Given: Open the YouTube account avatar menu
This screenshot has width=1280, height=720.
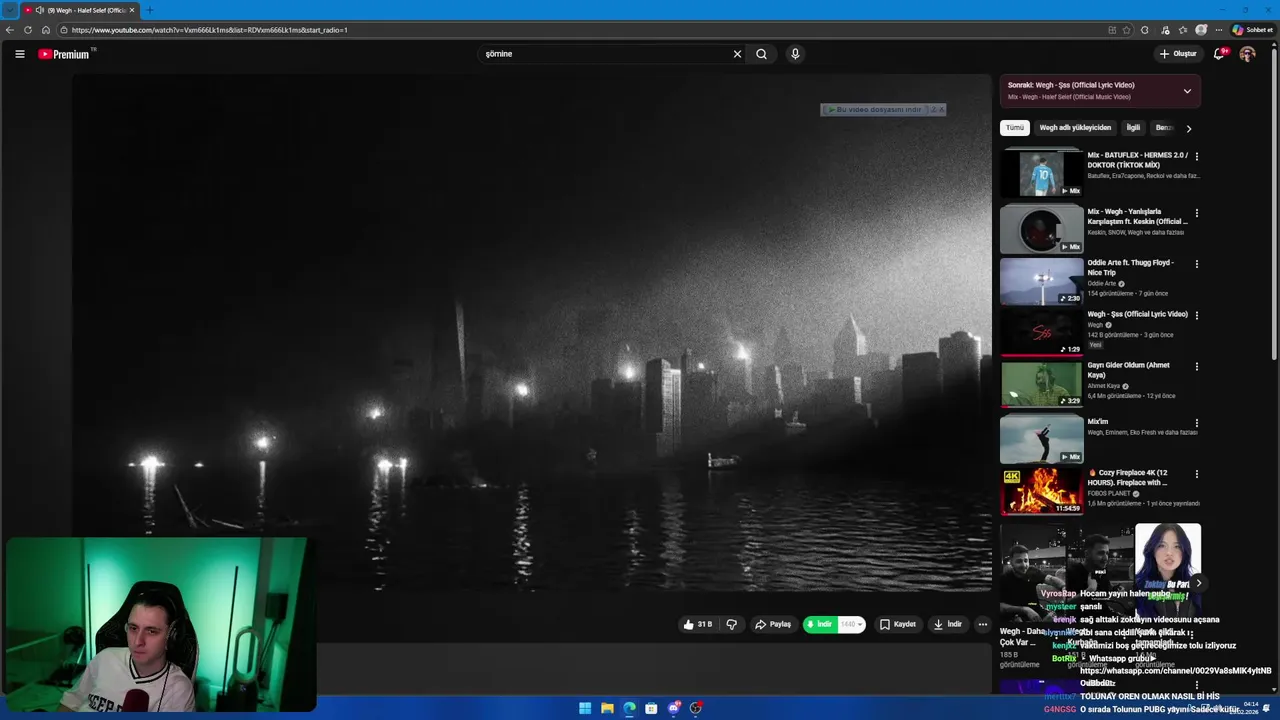Looking at the screenshot, I should [x=1247, y=54].
